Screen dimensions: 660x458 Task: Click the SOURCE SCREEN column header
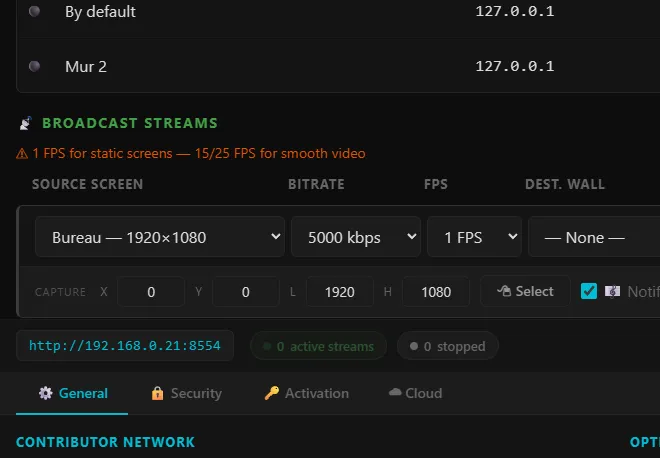[88, 184]
